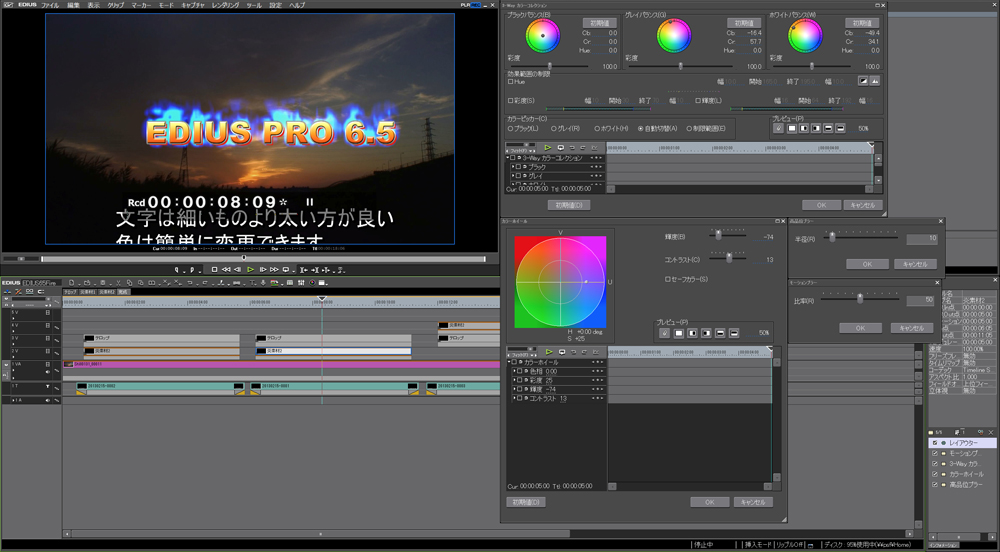Expand the コントラスト row in Color Wheel tree
Screen dimensions: 1000x552
(514, 398)
